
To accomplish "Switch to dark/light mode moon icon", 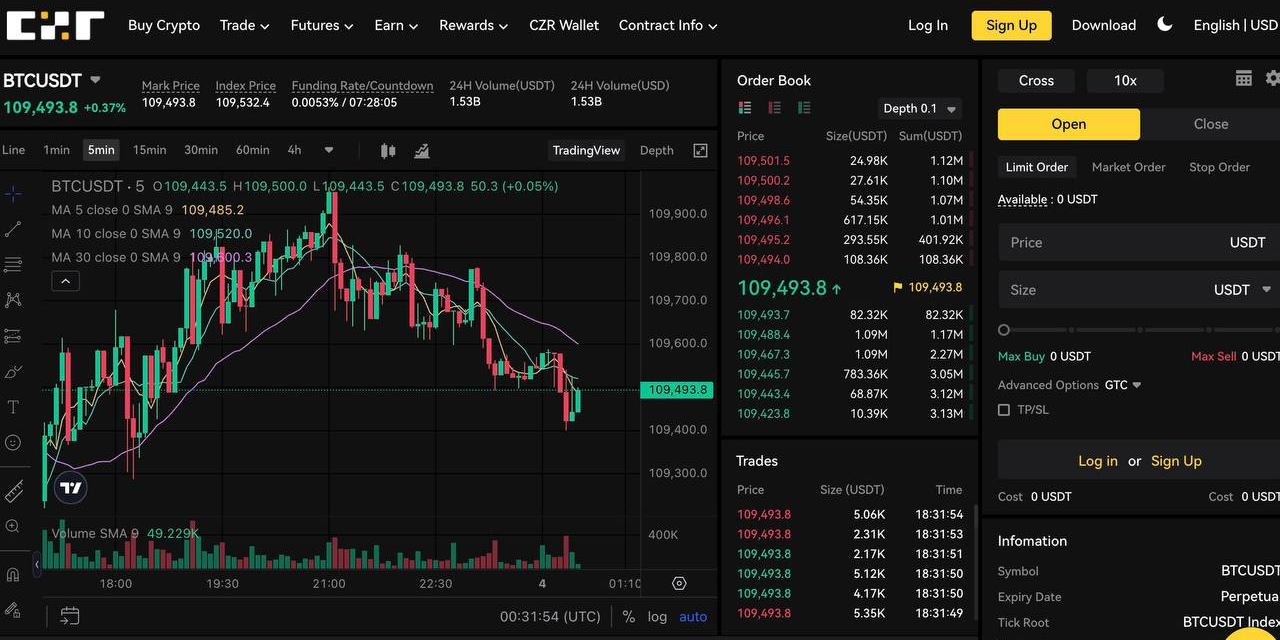I will click(1164, 25).
